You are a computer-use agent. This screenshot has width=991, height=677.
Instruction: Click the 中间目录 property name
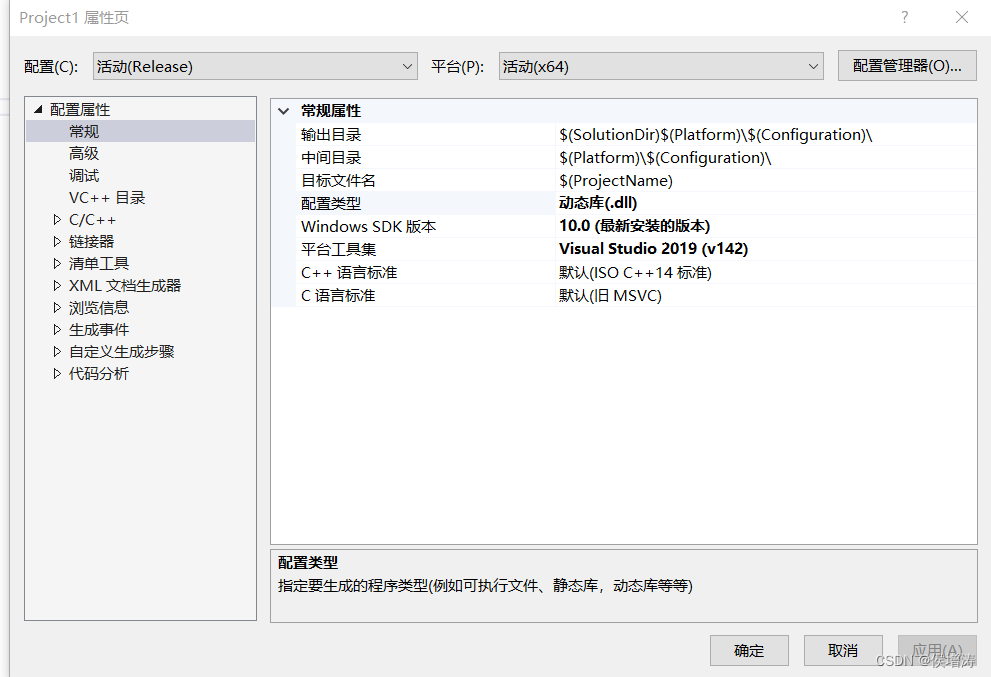[x=331, y=157]
